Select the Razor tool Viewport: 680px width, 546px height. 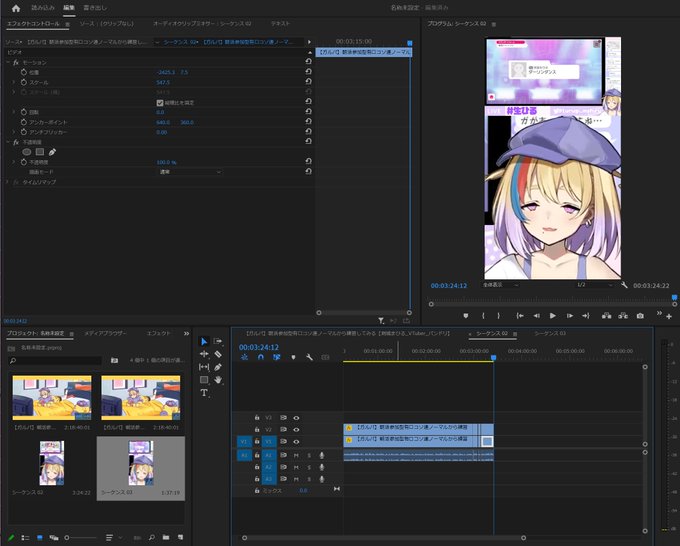[x=218, y=354]
